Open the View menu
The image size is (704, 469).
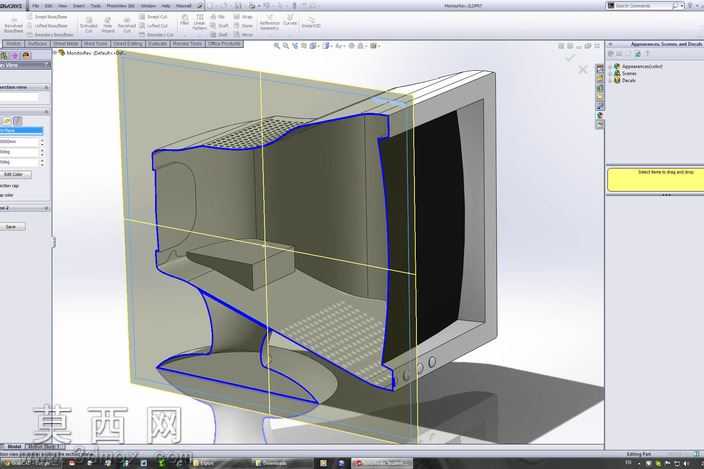(x=63, y=6)
